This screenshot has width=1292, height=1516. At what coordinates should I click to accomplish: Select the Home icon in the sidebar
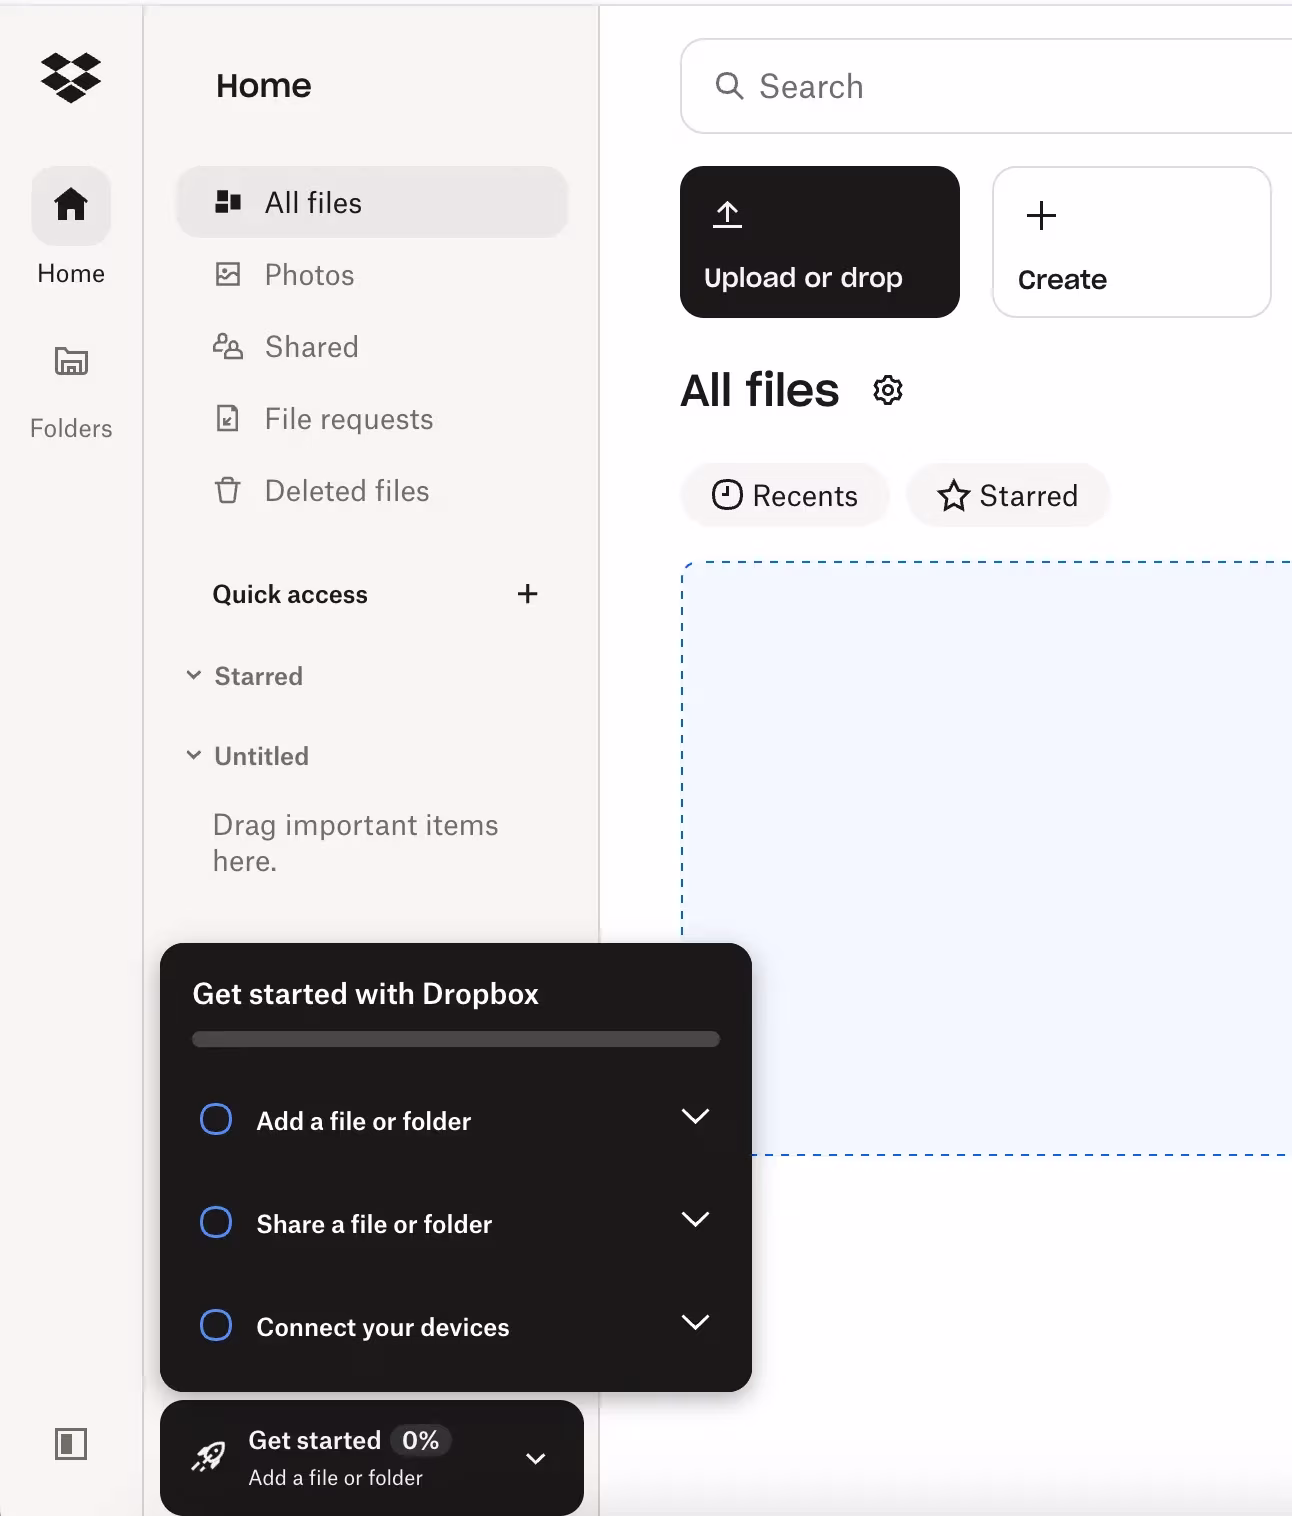coord(70,205)
